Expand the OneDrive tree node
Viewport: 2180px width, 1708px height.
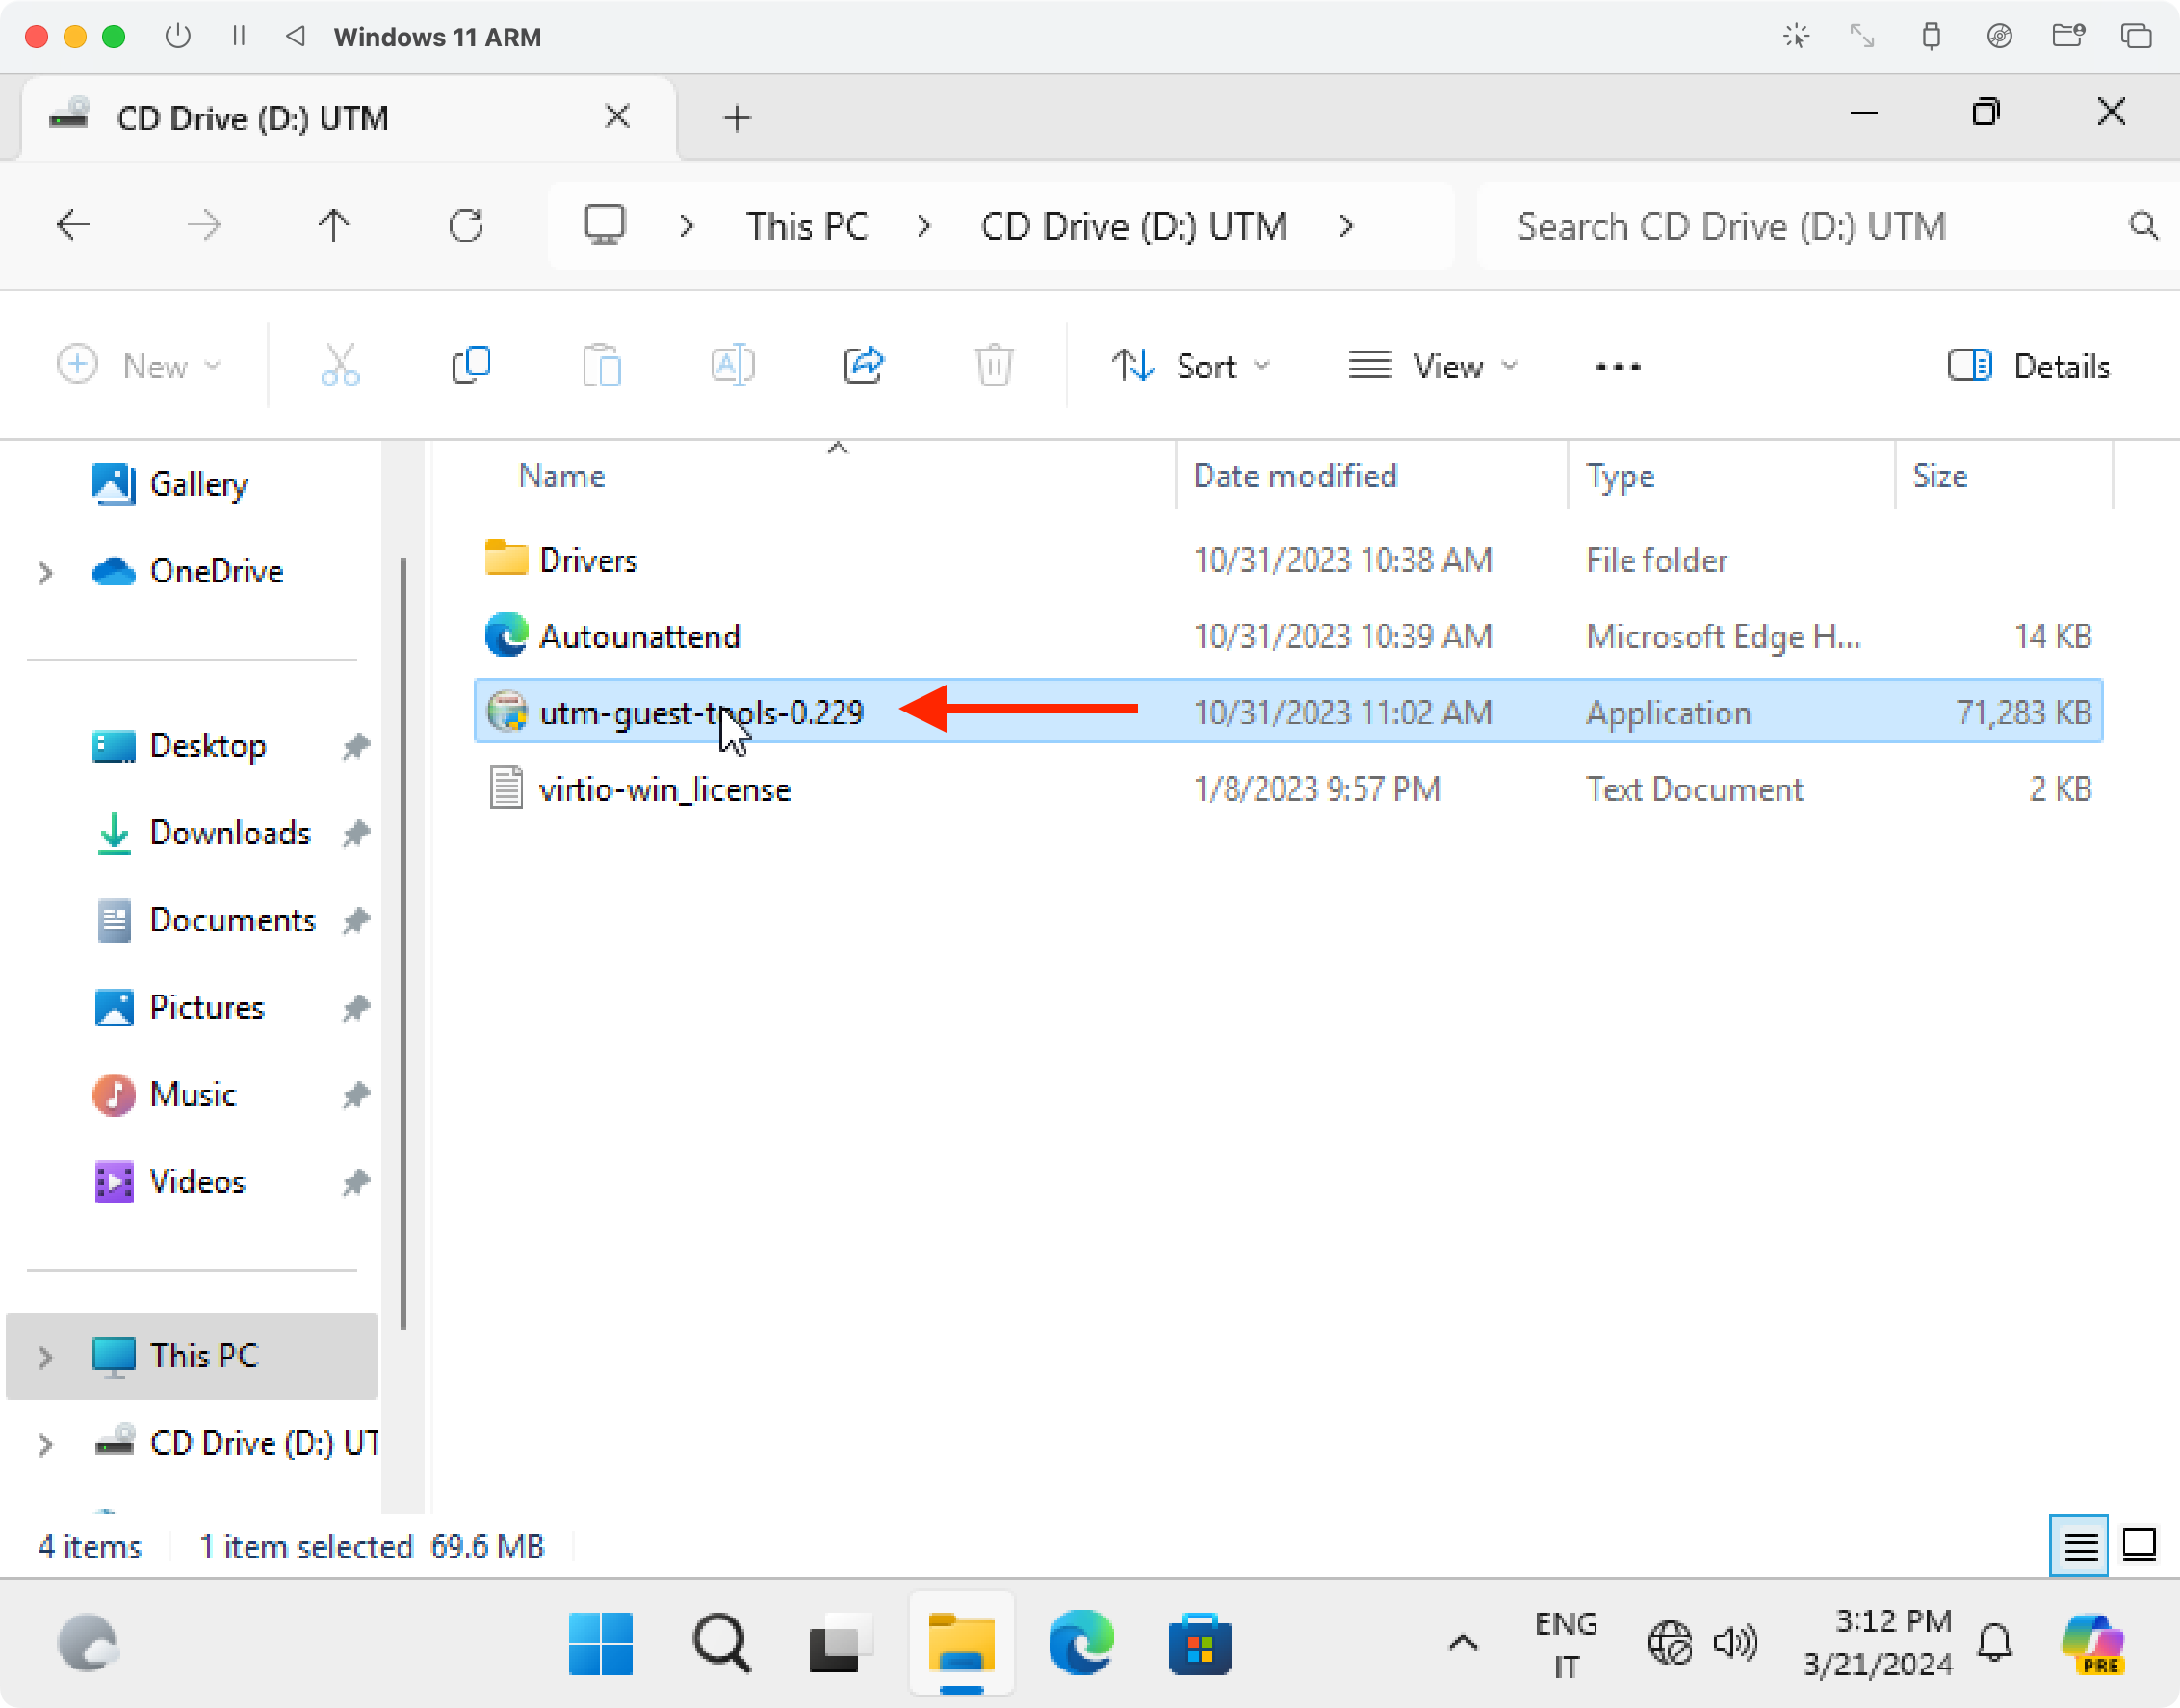[45, 572]
